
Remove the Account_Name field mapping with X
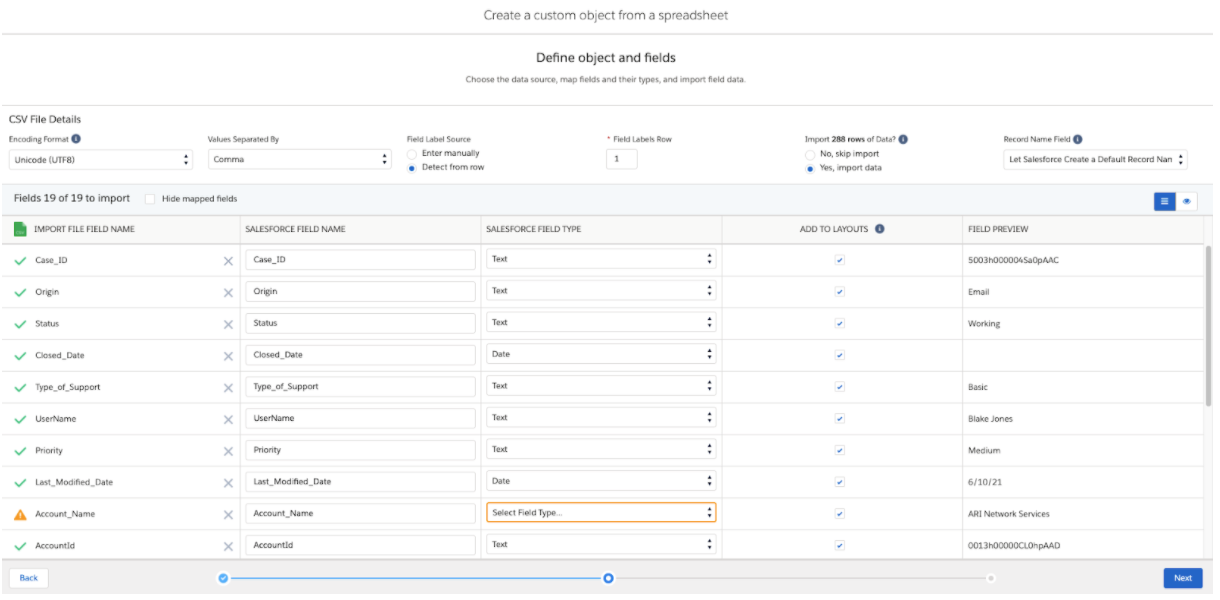(228, 515)
